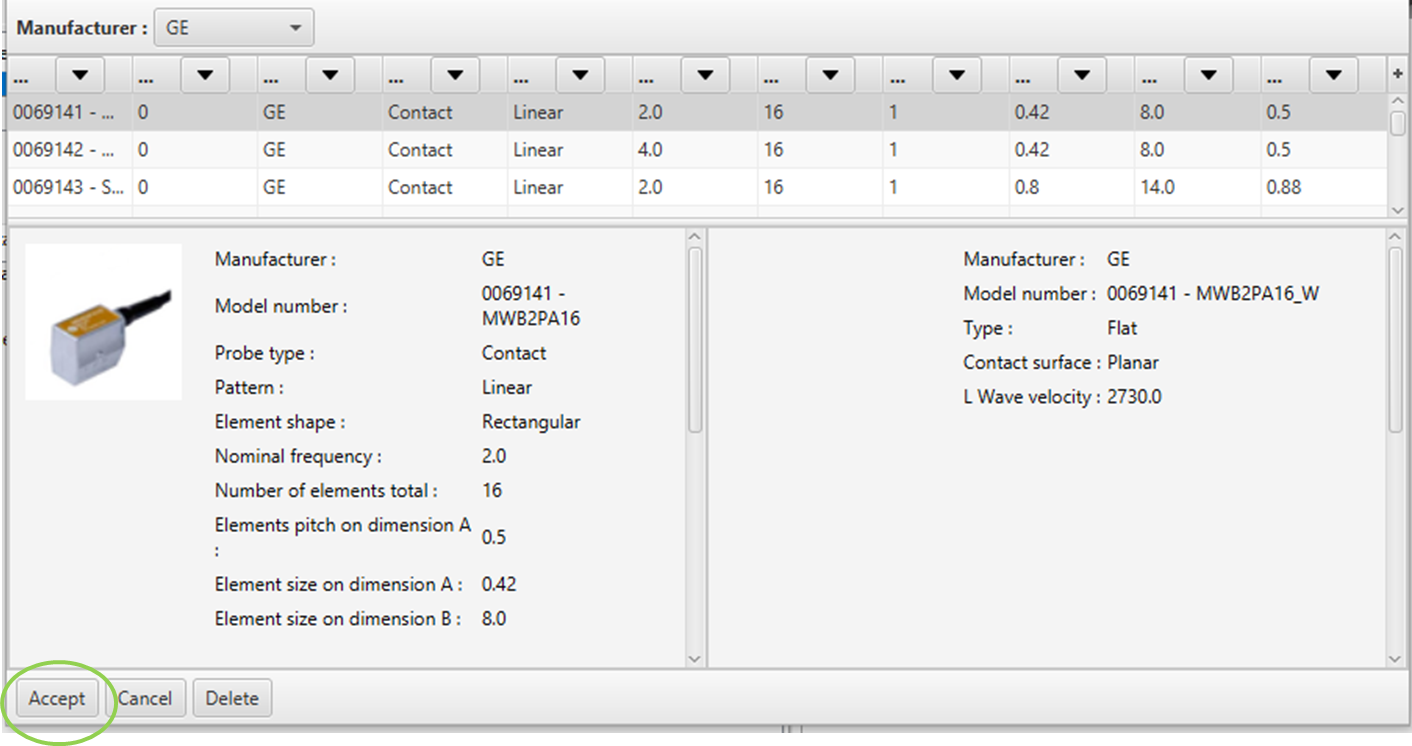Open the Manufacturer combo box showing GE
The width and height of the screenshot is (1412, 746).
233,28
